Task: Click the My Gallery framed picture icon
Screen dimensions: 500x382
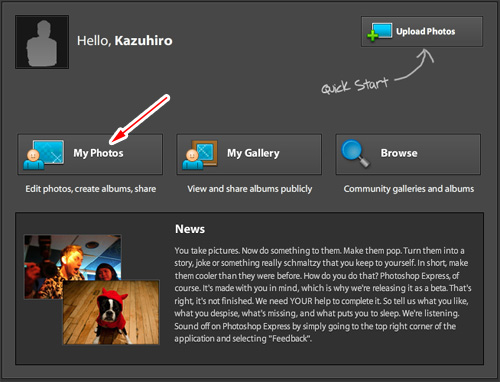Action: pos(200,155)
